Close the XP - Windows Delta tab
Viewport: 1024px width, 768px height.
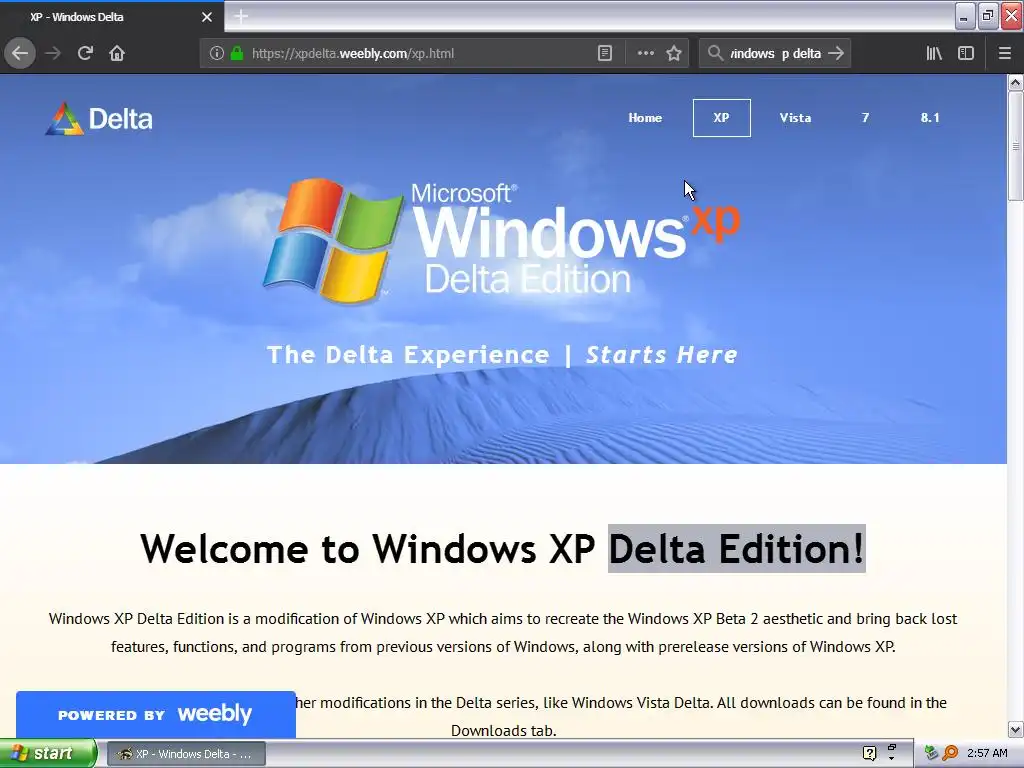(206, 17)
